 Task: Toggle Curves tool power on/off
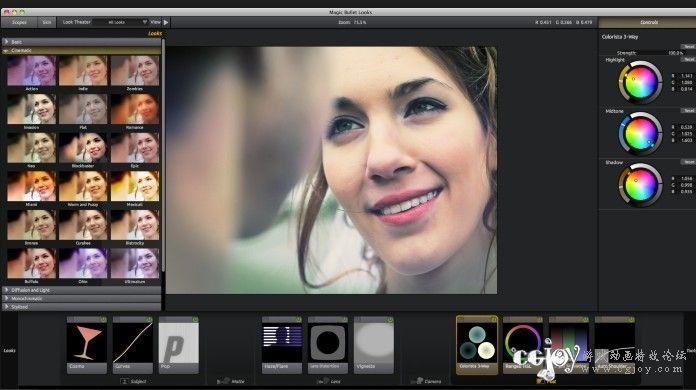pos(149,319)
